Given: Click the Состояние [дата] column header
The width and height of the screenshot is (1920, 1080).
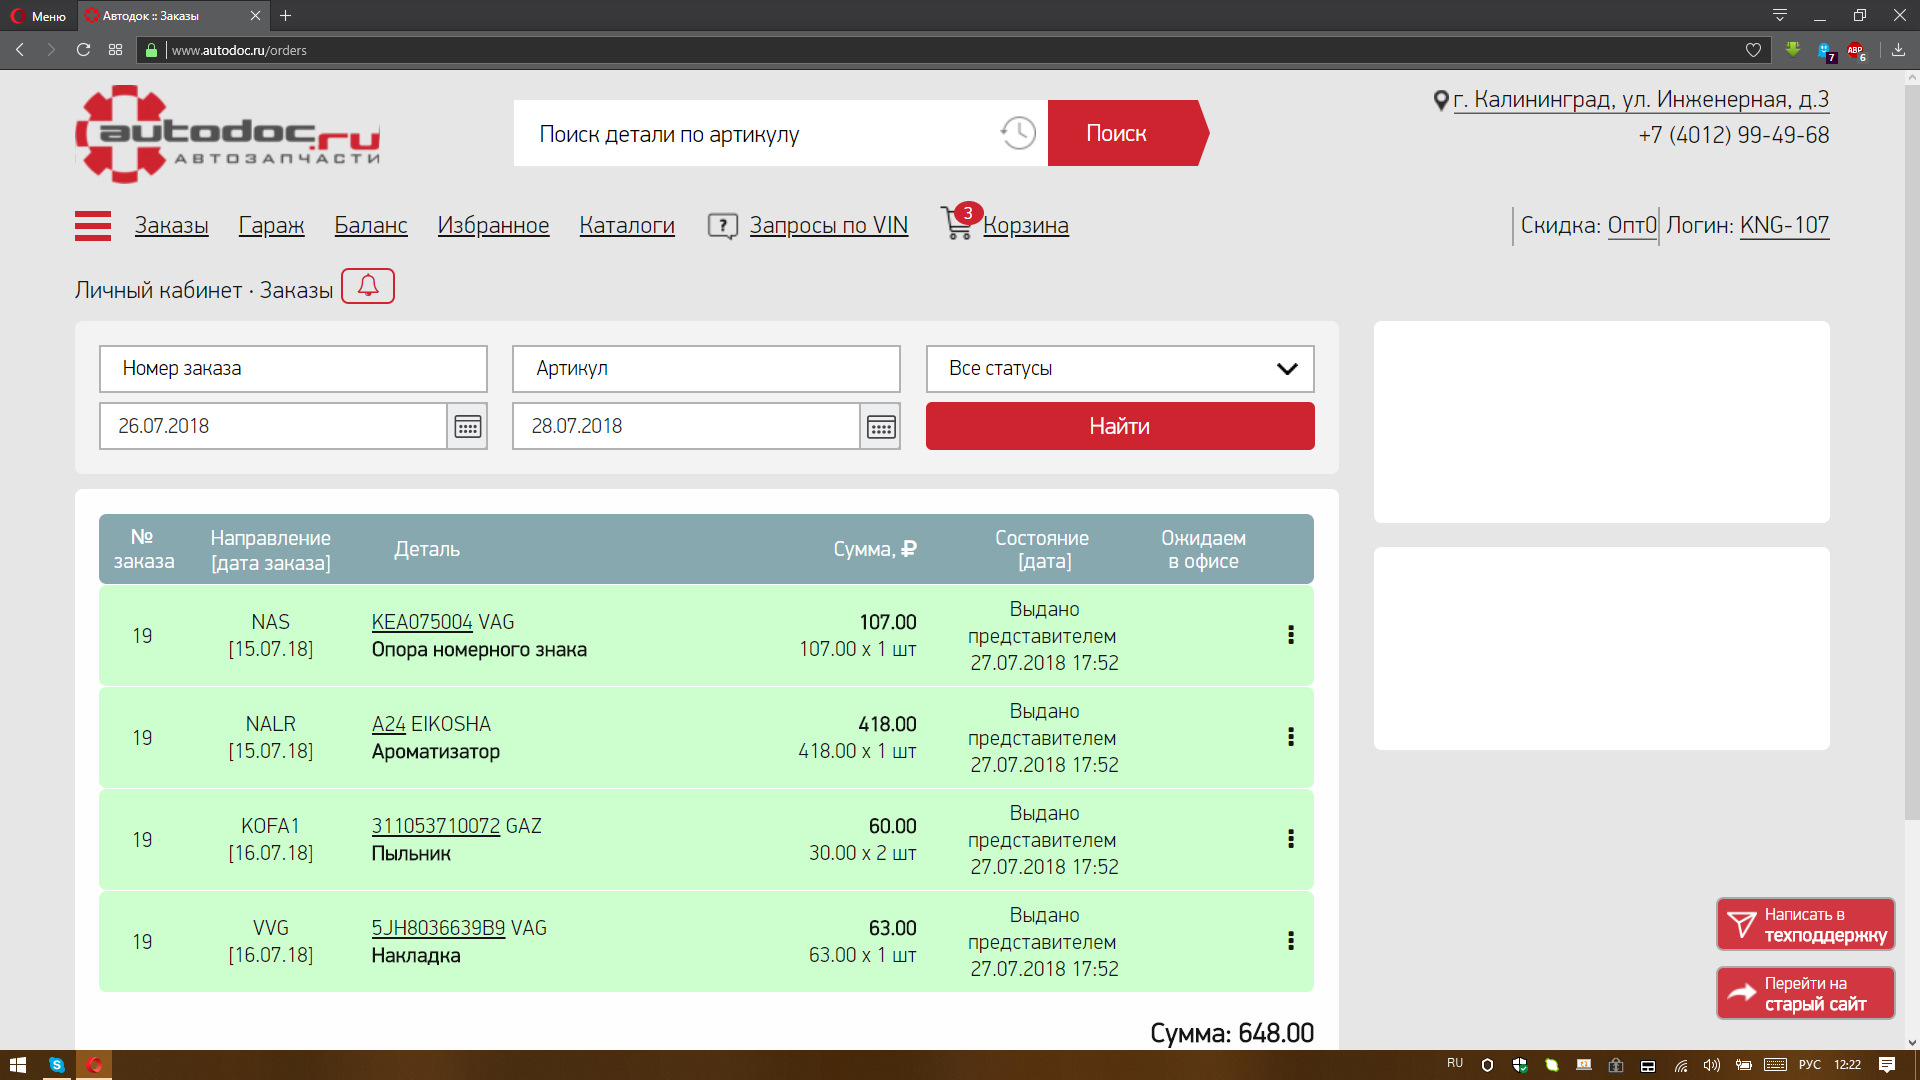Looking at the screenshot, I should (1043, 549).
